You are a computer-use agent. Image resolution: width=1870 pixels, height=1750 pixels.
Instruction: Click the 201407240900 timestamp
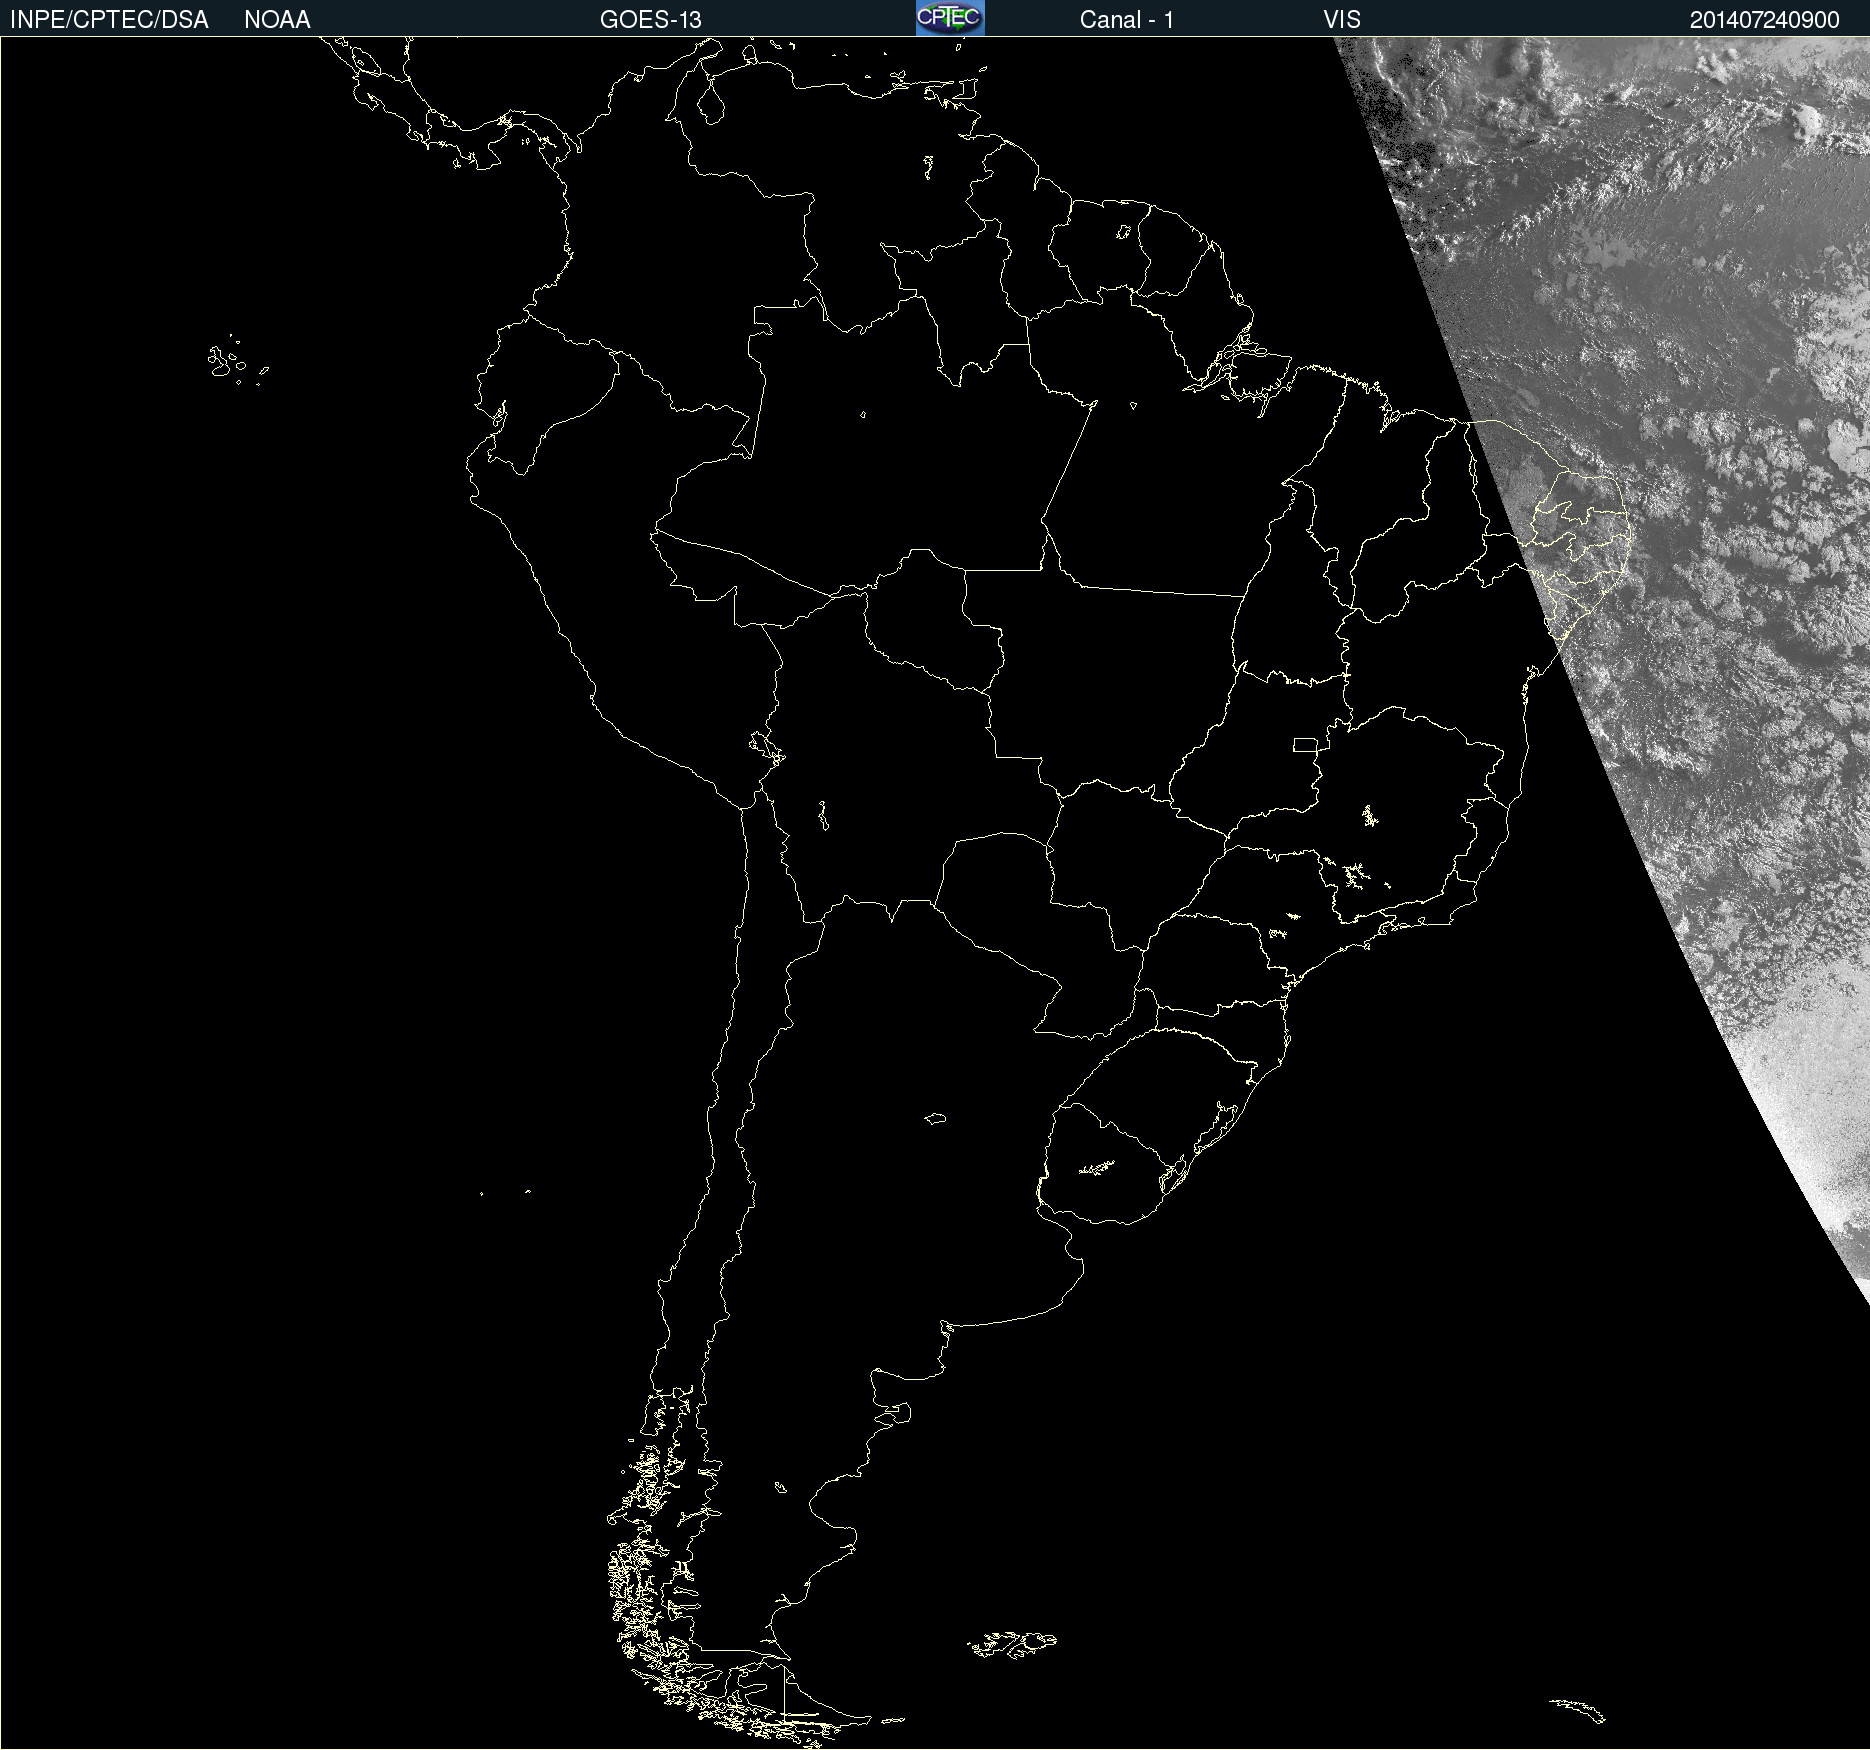click(x=1764, y=20)
